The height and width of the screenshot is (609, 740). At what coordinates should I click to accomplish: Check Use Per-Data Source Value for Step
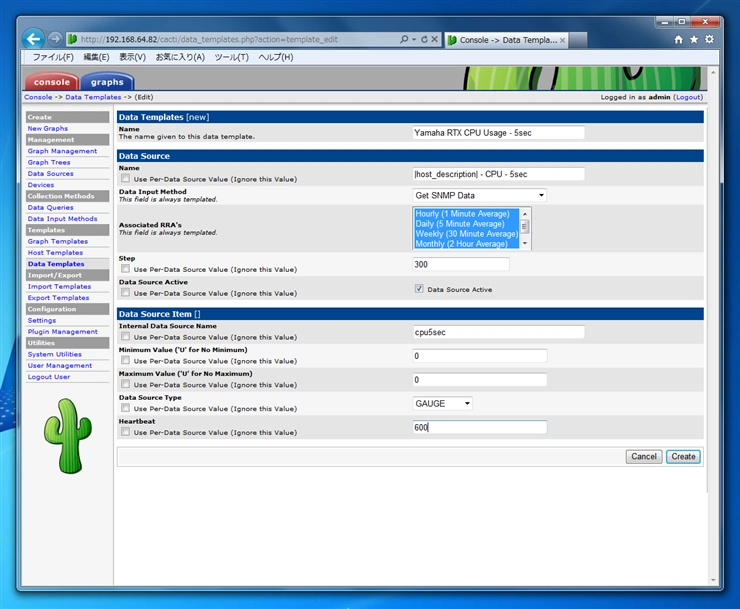tap(125, 269)
